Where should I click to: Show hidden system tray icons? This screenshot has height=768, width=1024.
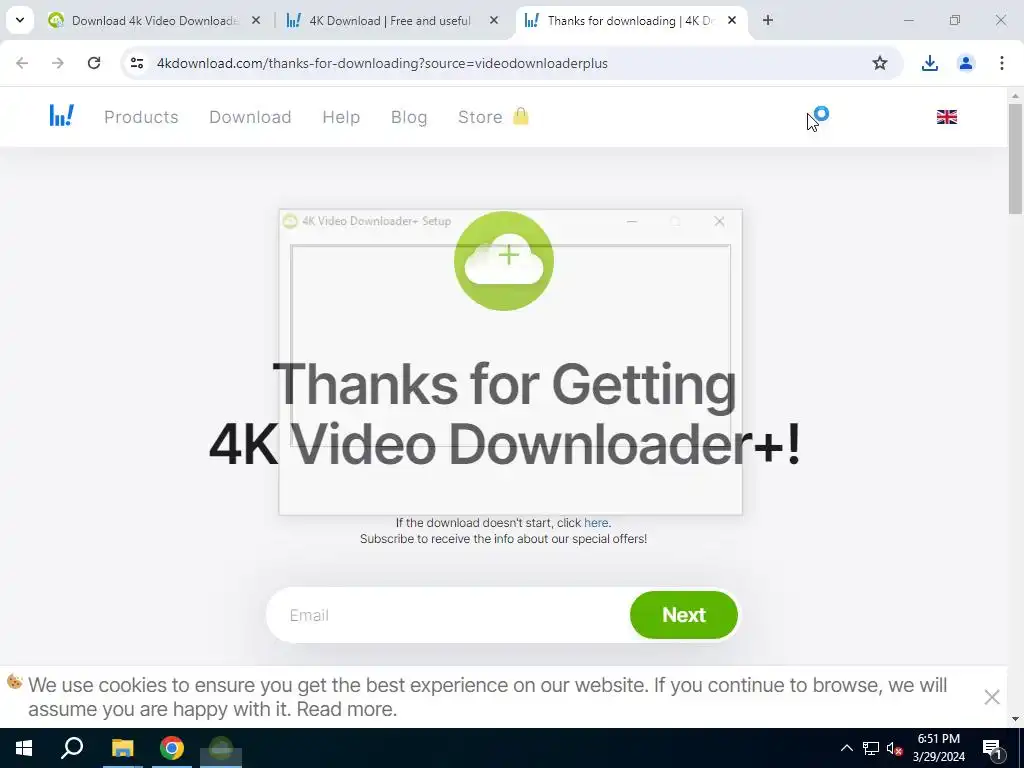[846, 748]
